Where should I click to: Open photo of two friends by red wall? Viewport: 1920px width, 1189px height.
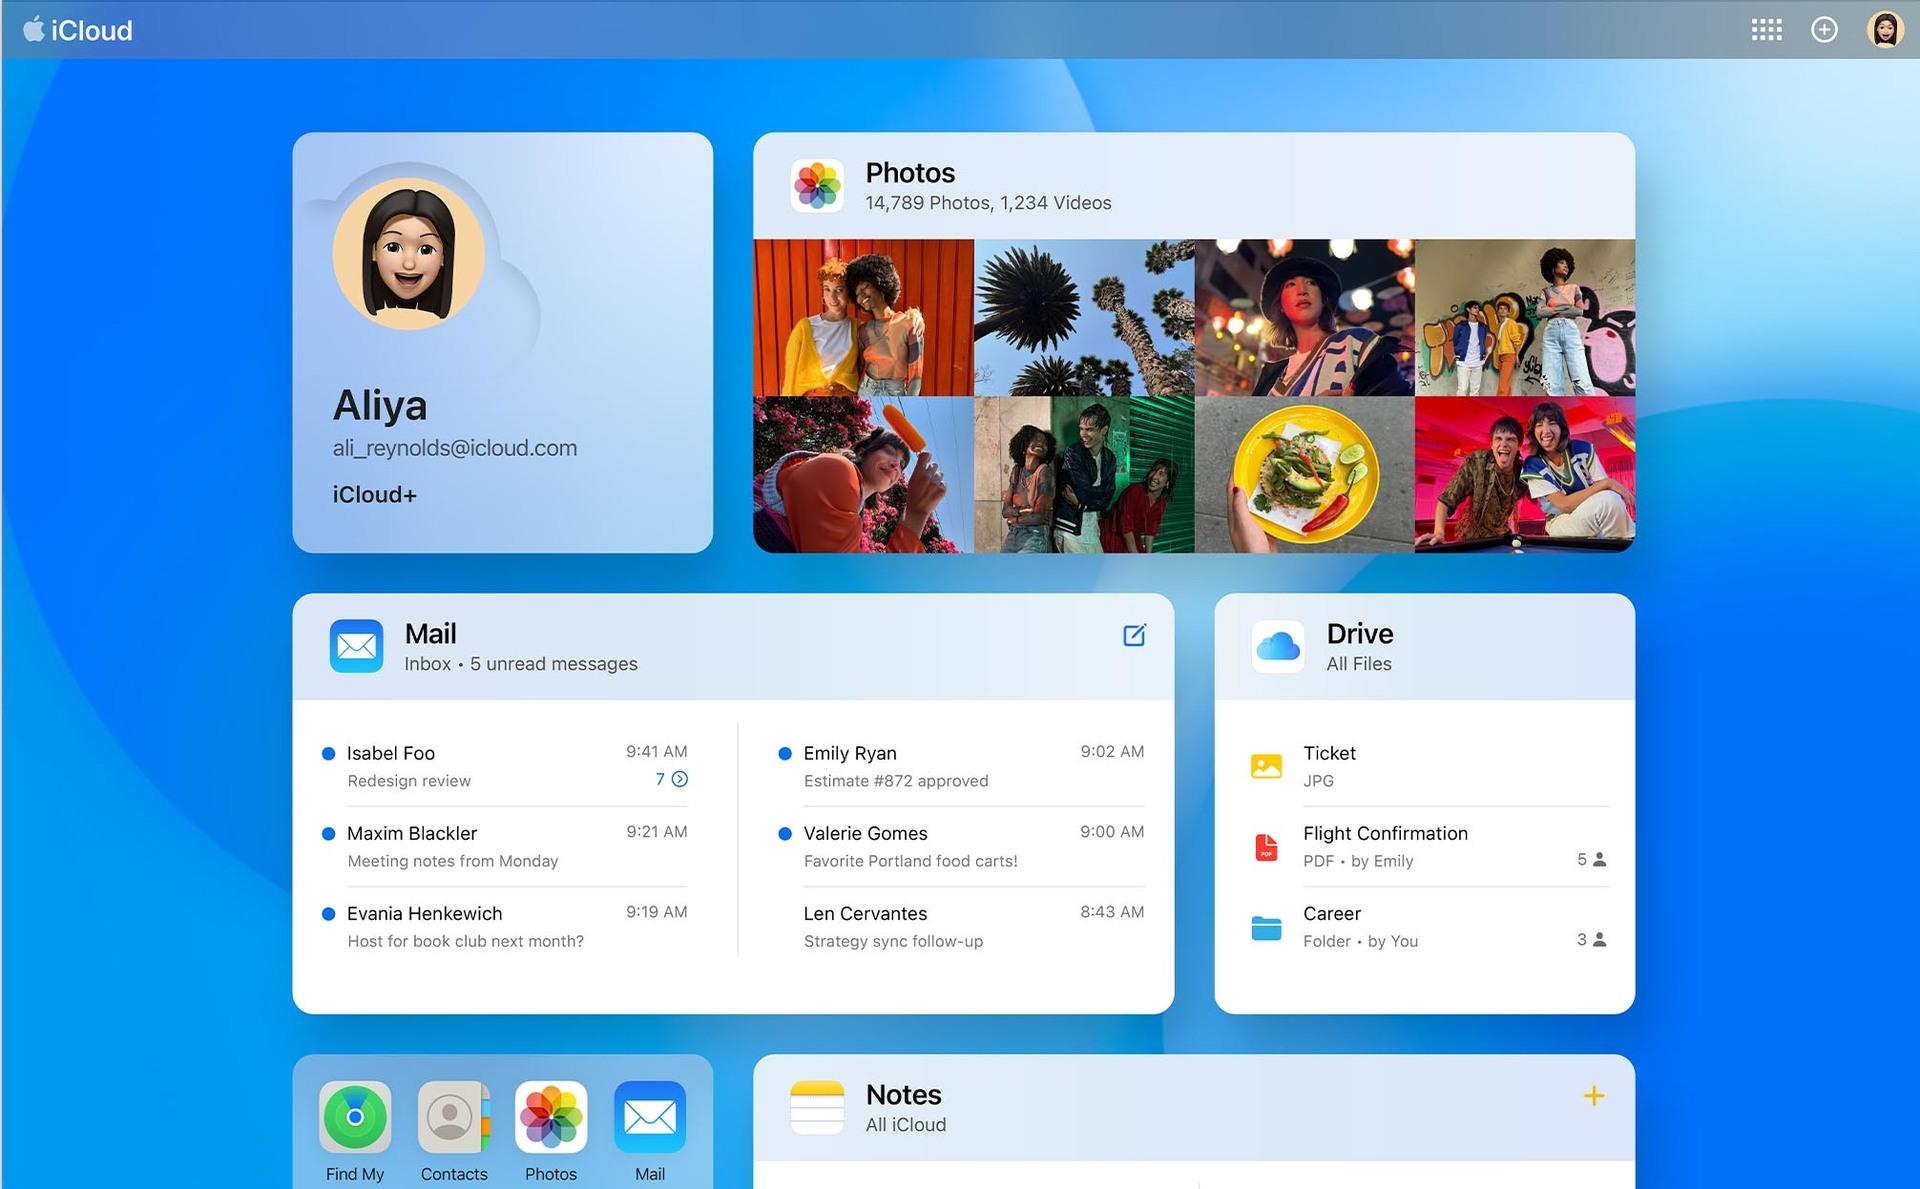[863, 317]
